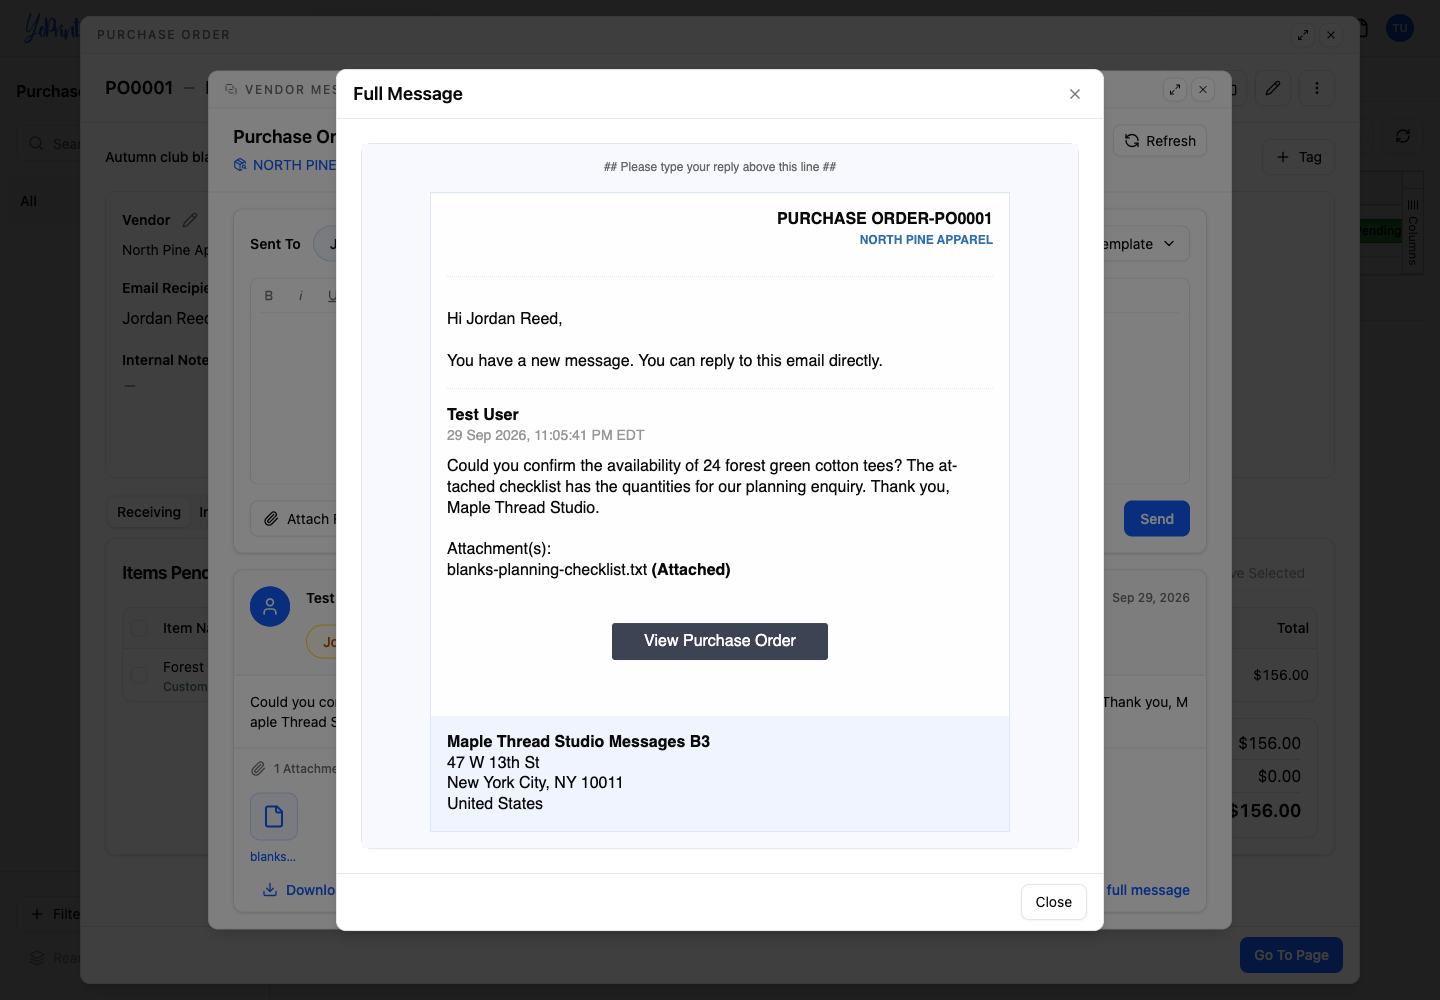
Task: Click the Test User avatar icon in message thread
Action: pyautogui.click(x=270, y=606)
